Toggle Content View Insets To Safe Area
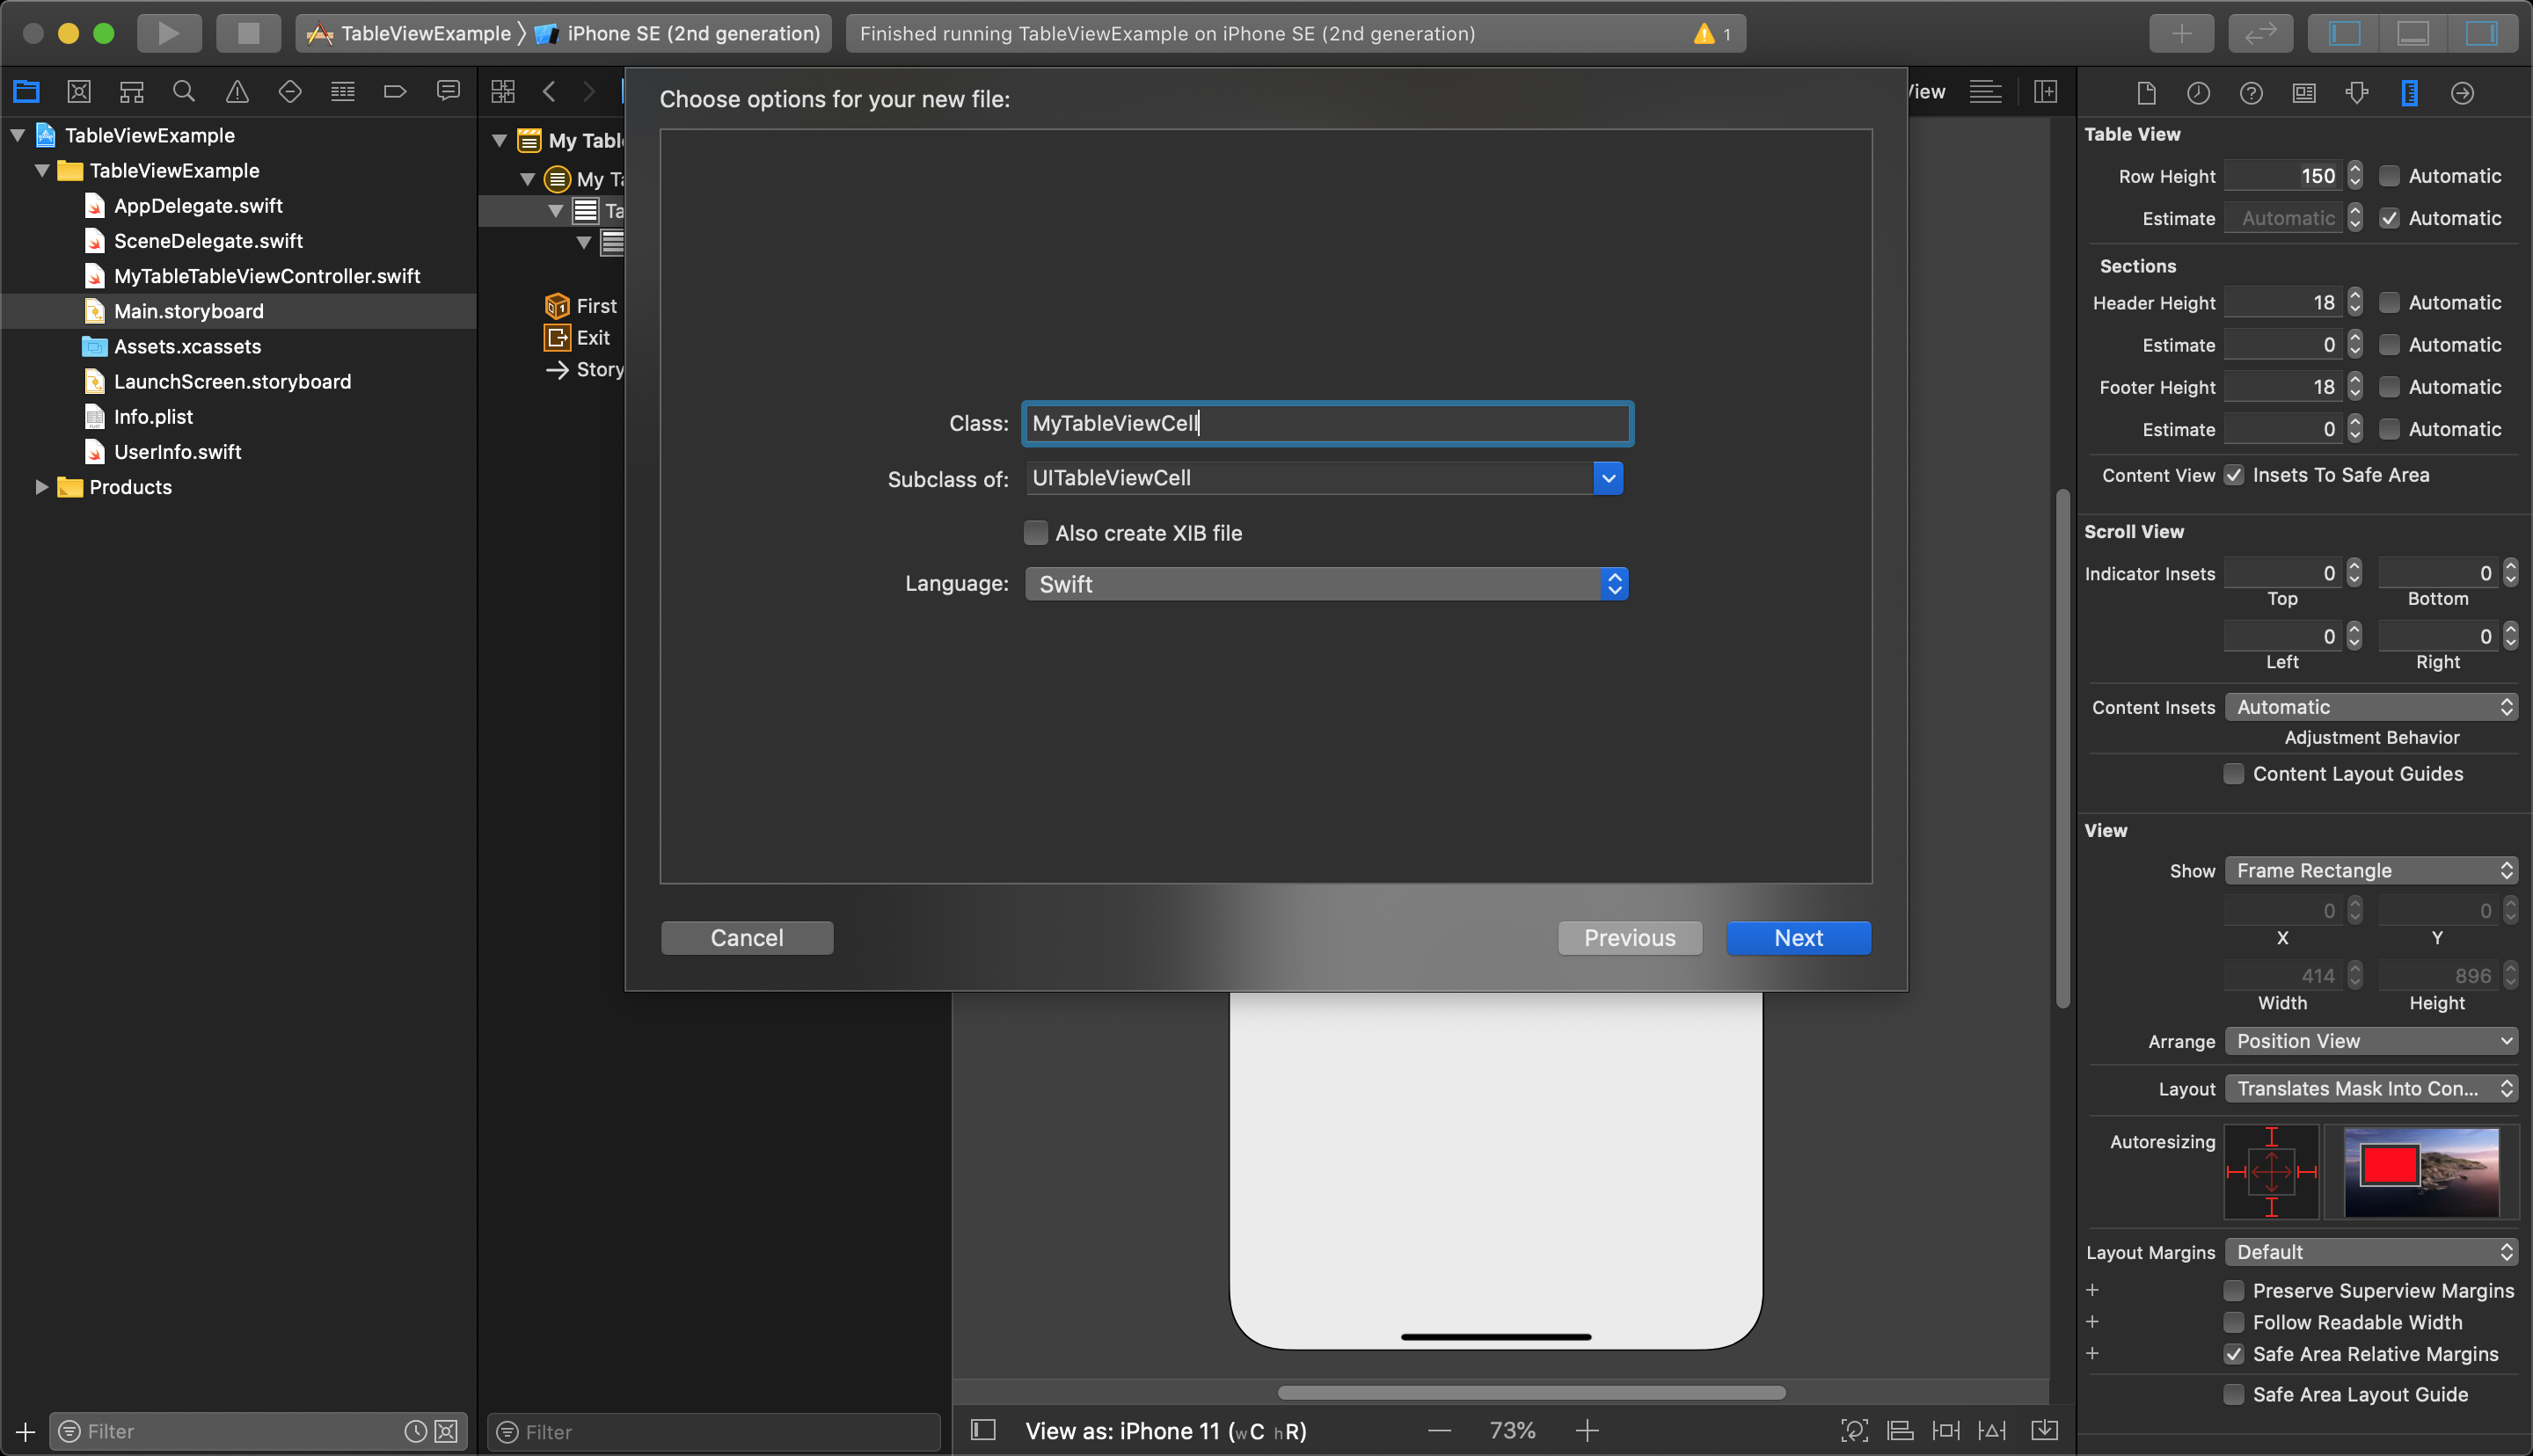The height and width of the screenshot is (1456, 2533). point(2232,475)
